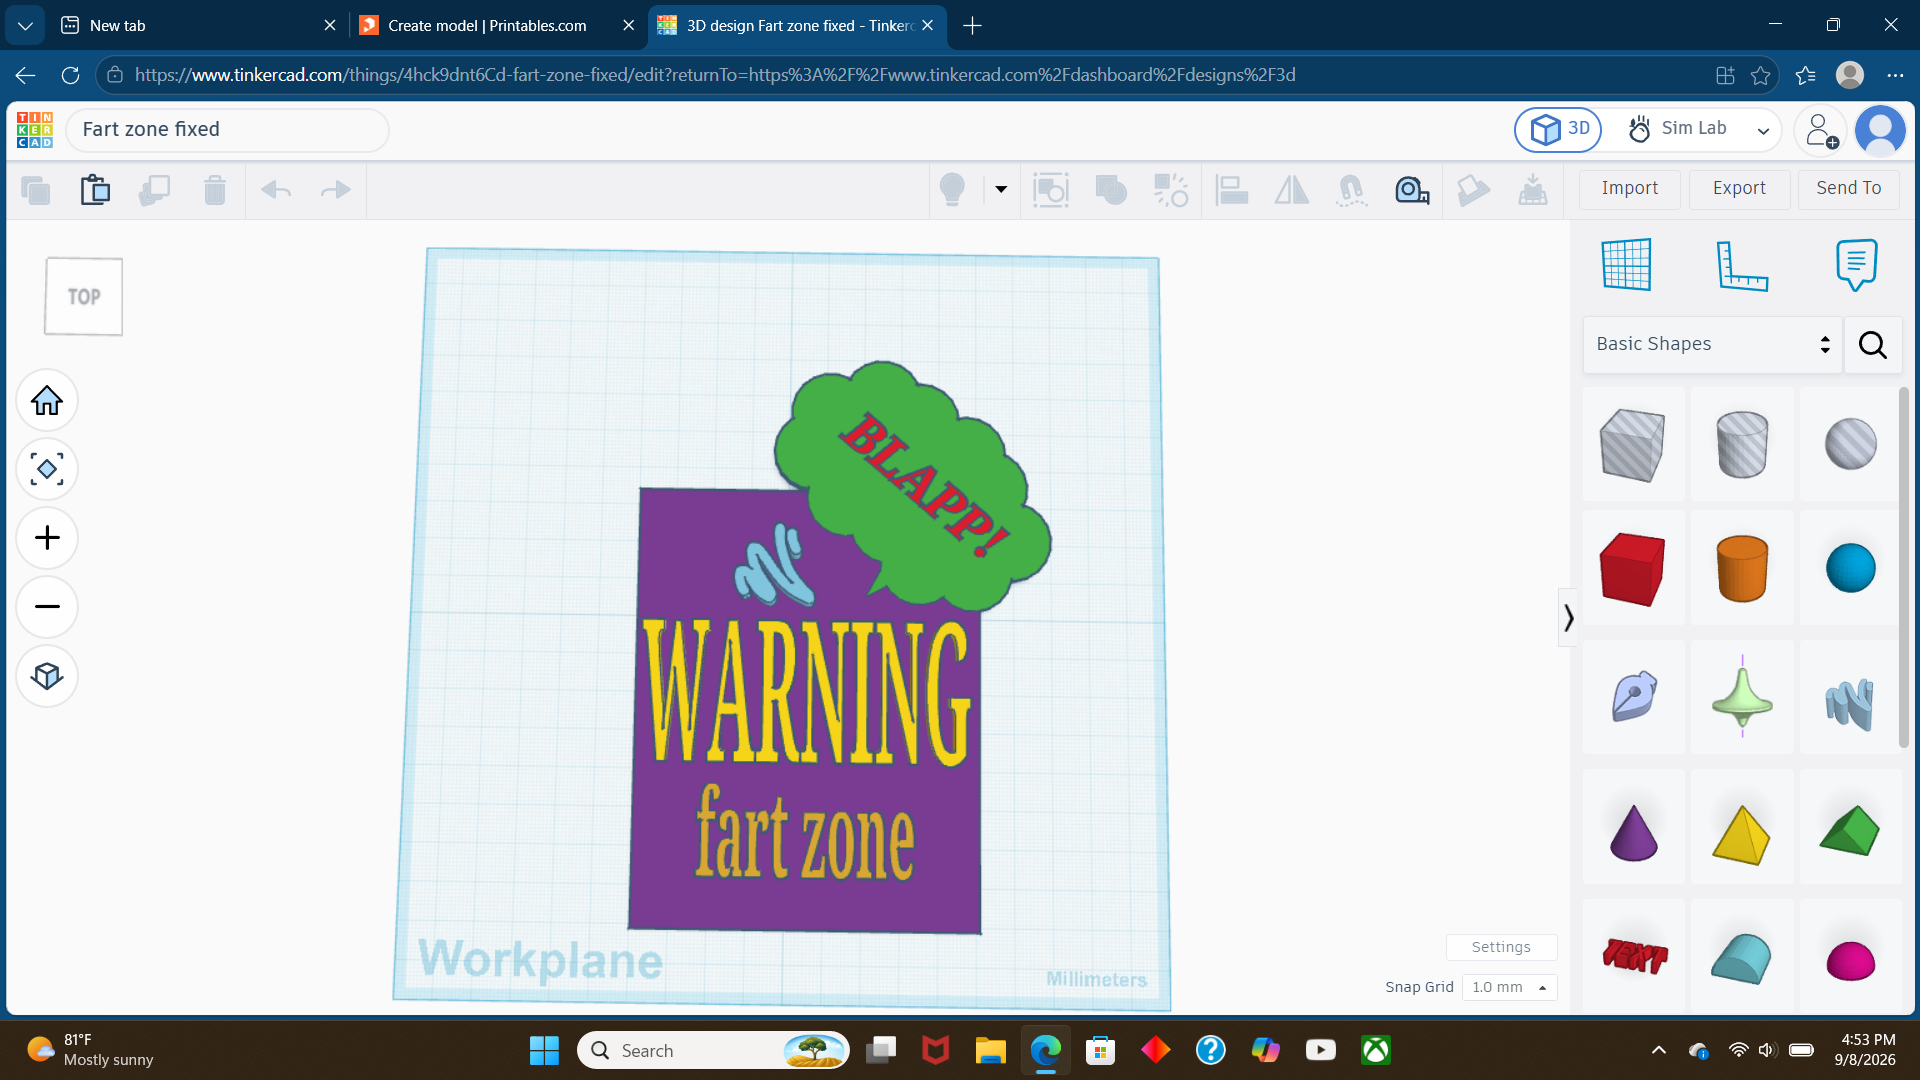Image resolution: width=1920 pixels, height=1080 pixels.
Task: Click the Import button
Action: (x=1629, y=188)
